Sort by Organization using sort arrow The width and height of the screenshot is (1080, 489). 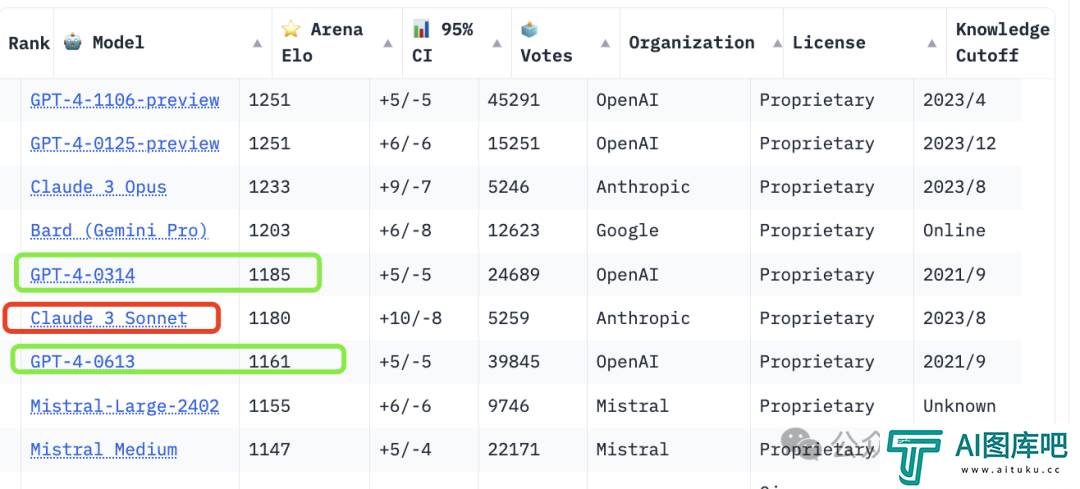point(777,43)
